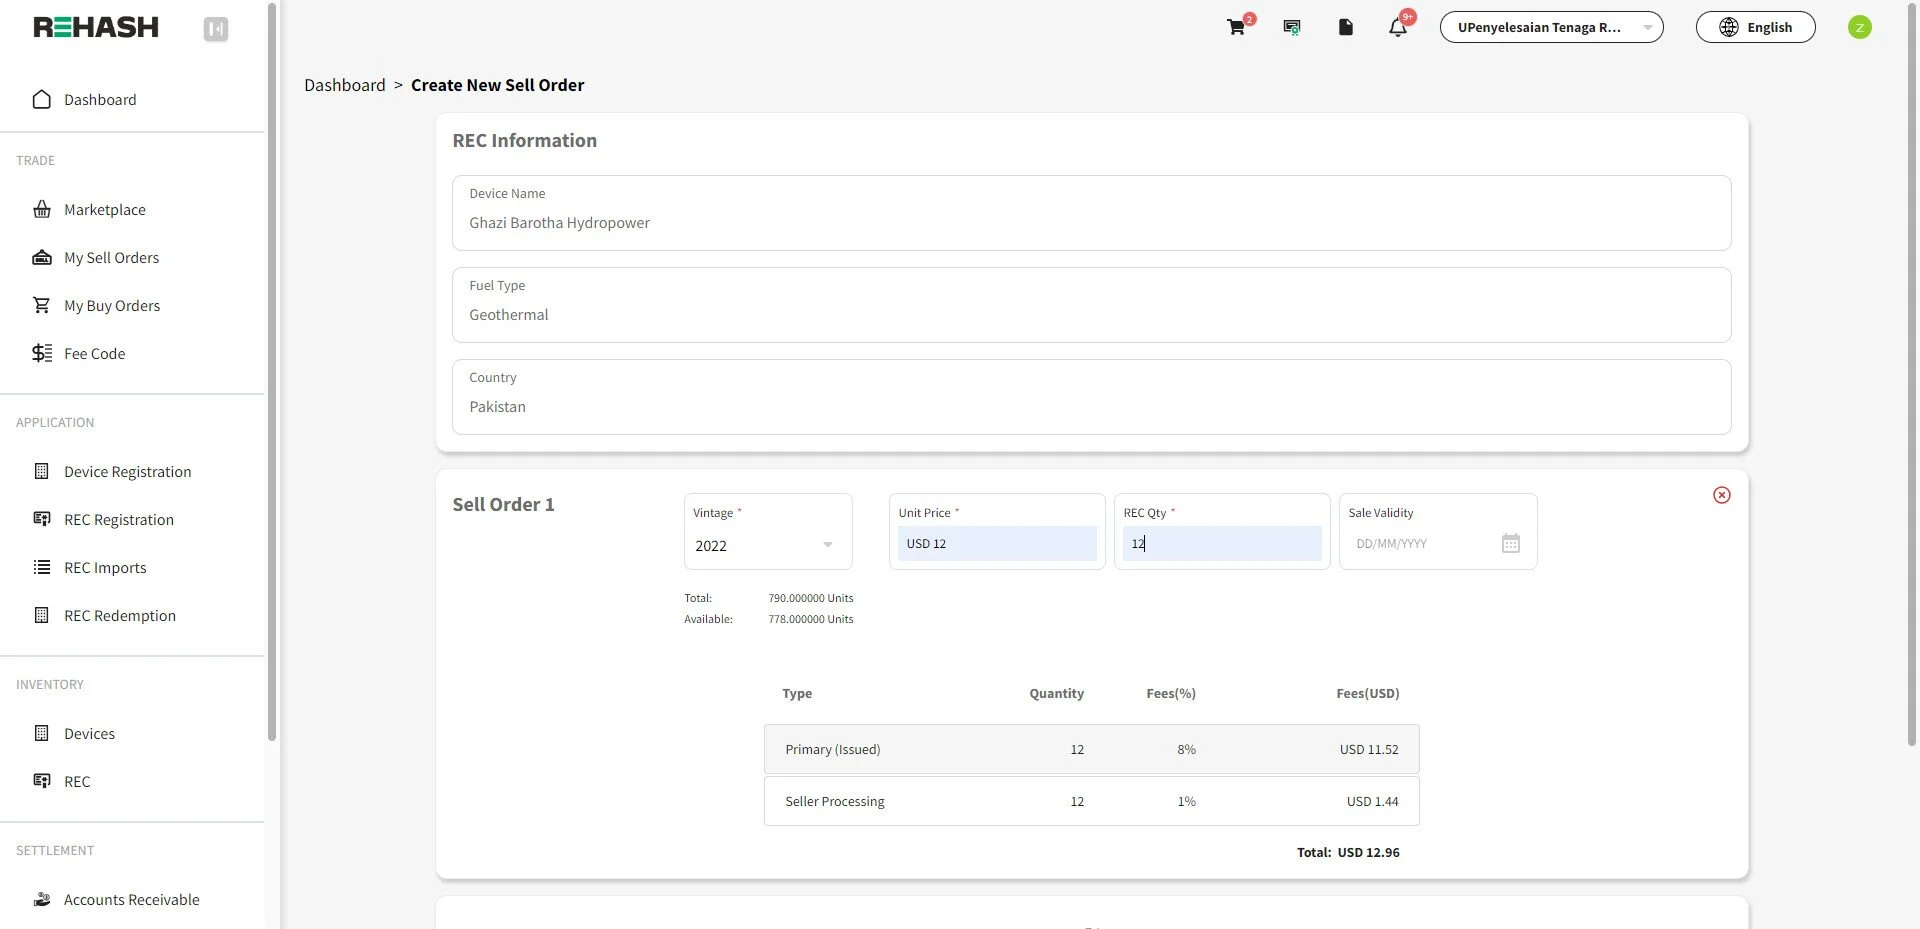
Task: Open REC inventory menu item
Action: [77, 781]
